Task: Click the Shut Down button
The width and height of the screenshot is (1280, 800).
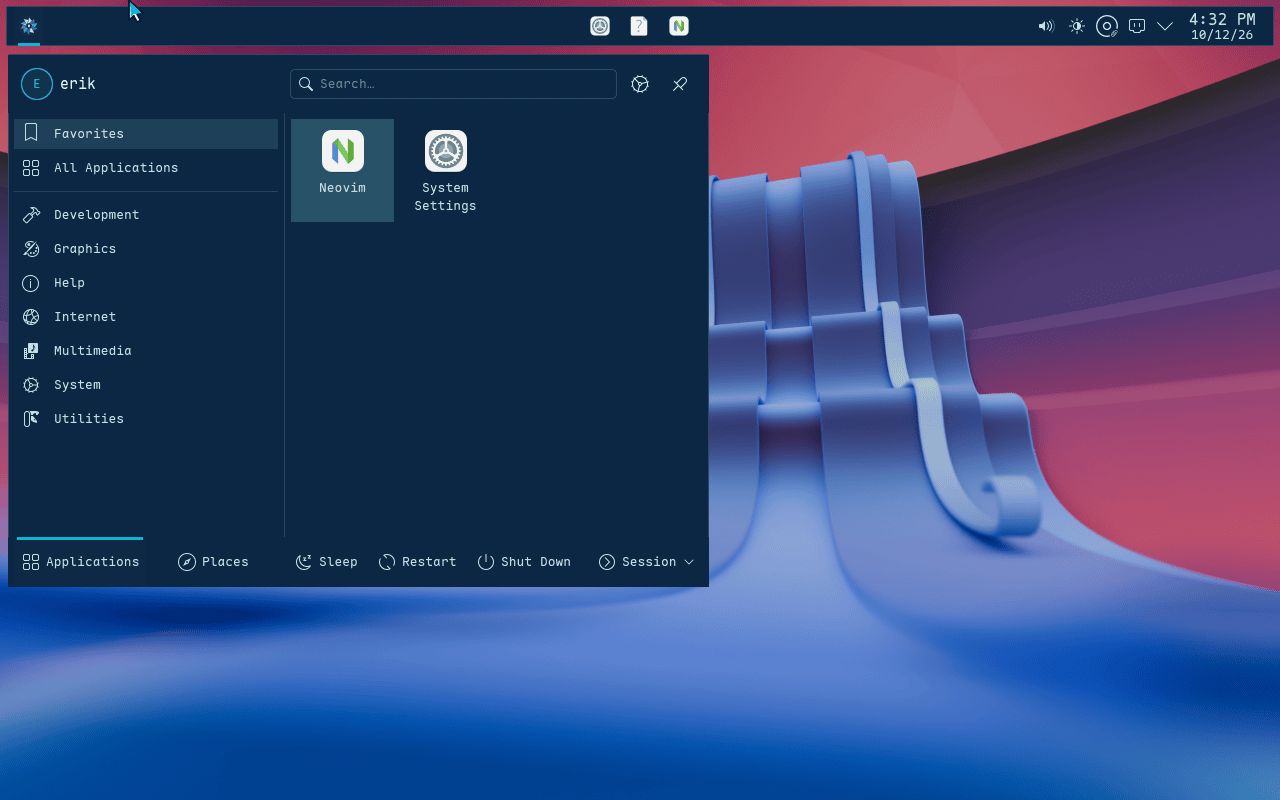Action: pyautogui.click(x=524, y=562)
